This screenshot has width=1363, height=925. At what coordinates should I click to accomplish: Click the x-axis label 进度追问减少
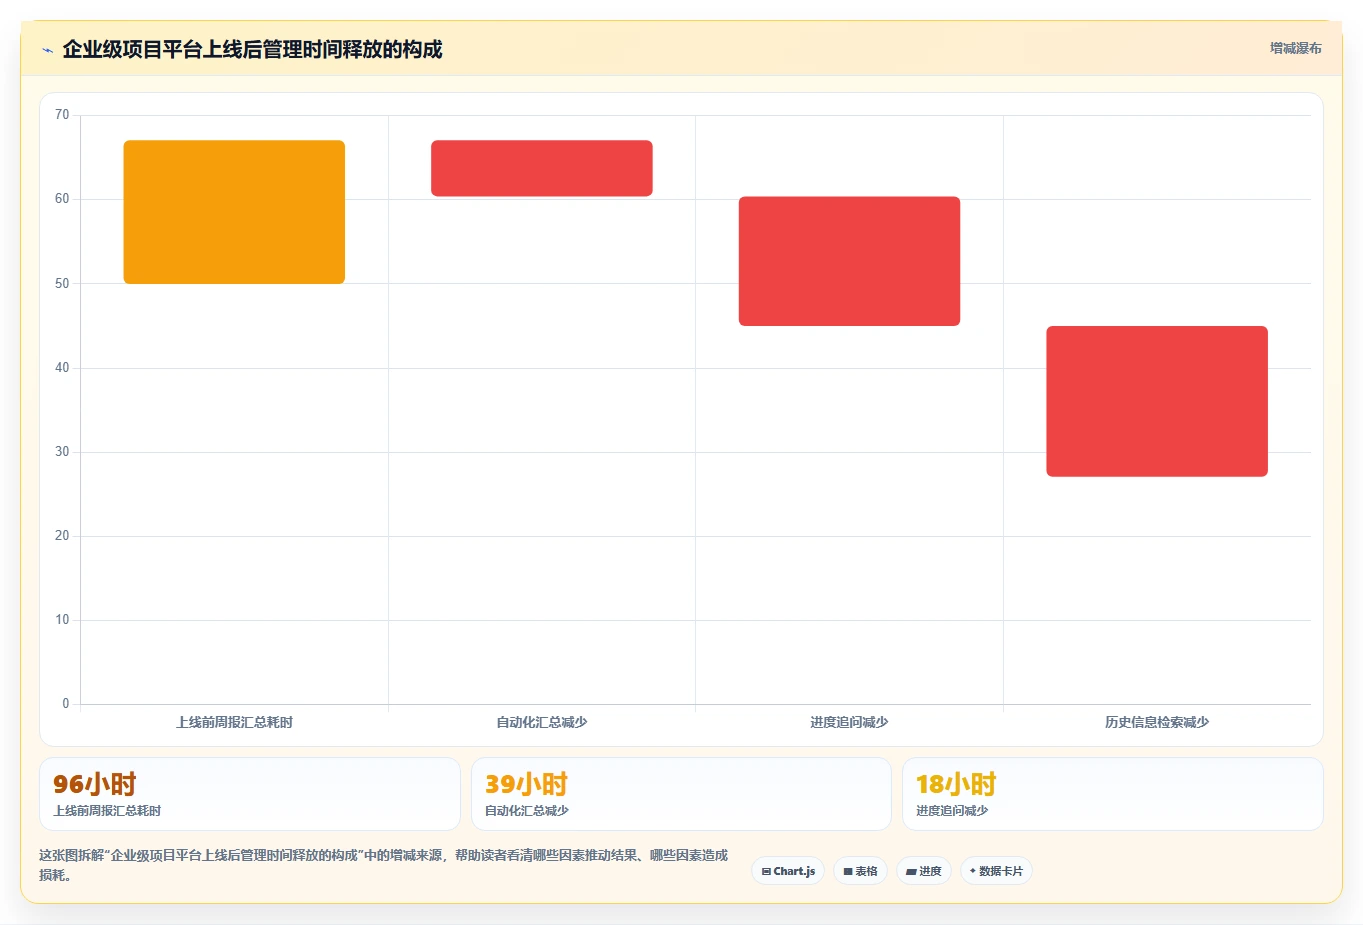pyautogui.click(x=849, y=722)
